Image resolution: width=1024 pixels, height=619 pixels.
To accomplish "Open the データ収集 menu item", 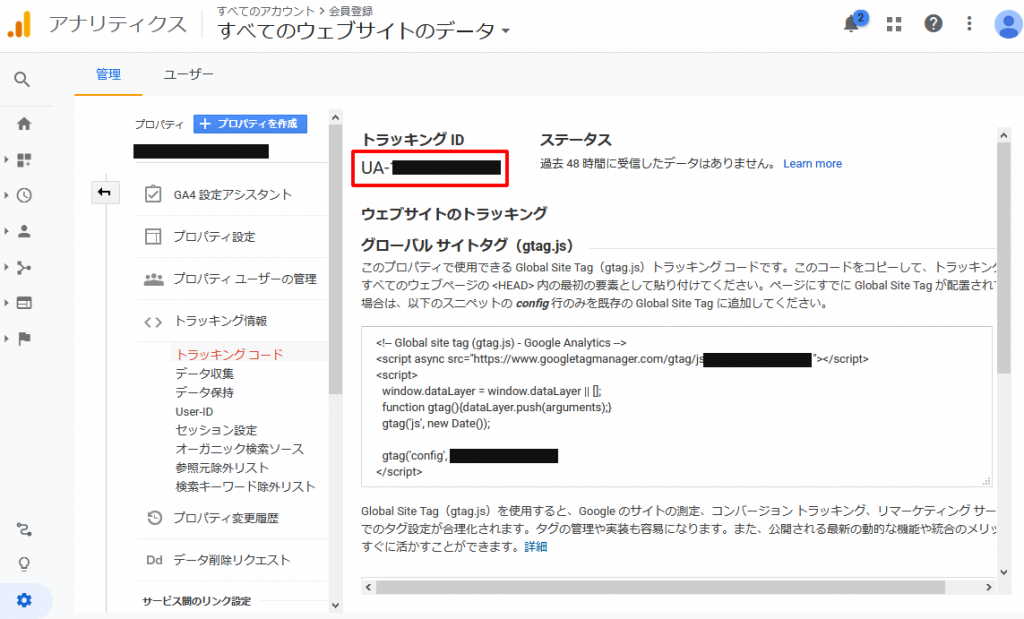I will pos(204,373).
